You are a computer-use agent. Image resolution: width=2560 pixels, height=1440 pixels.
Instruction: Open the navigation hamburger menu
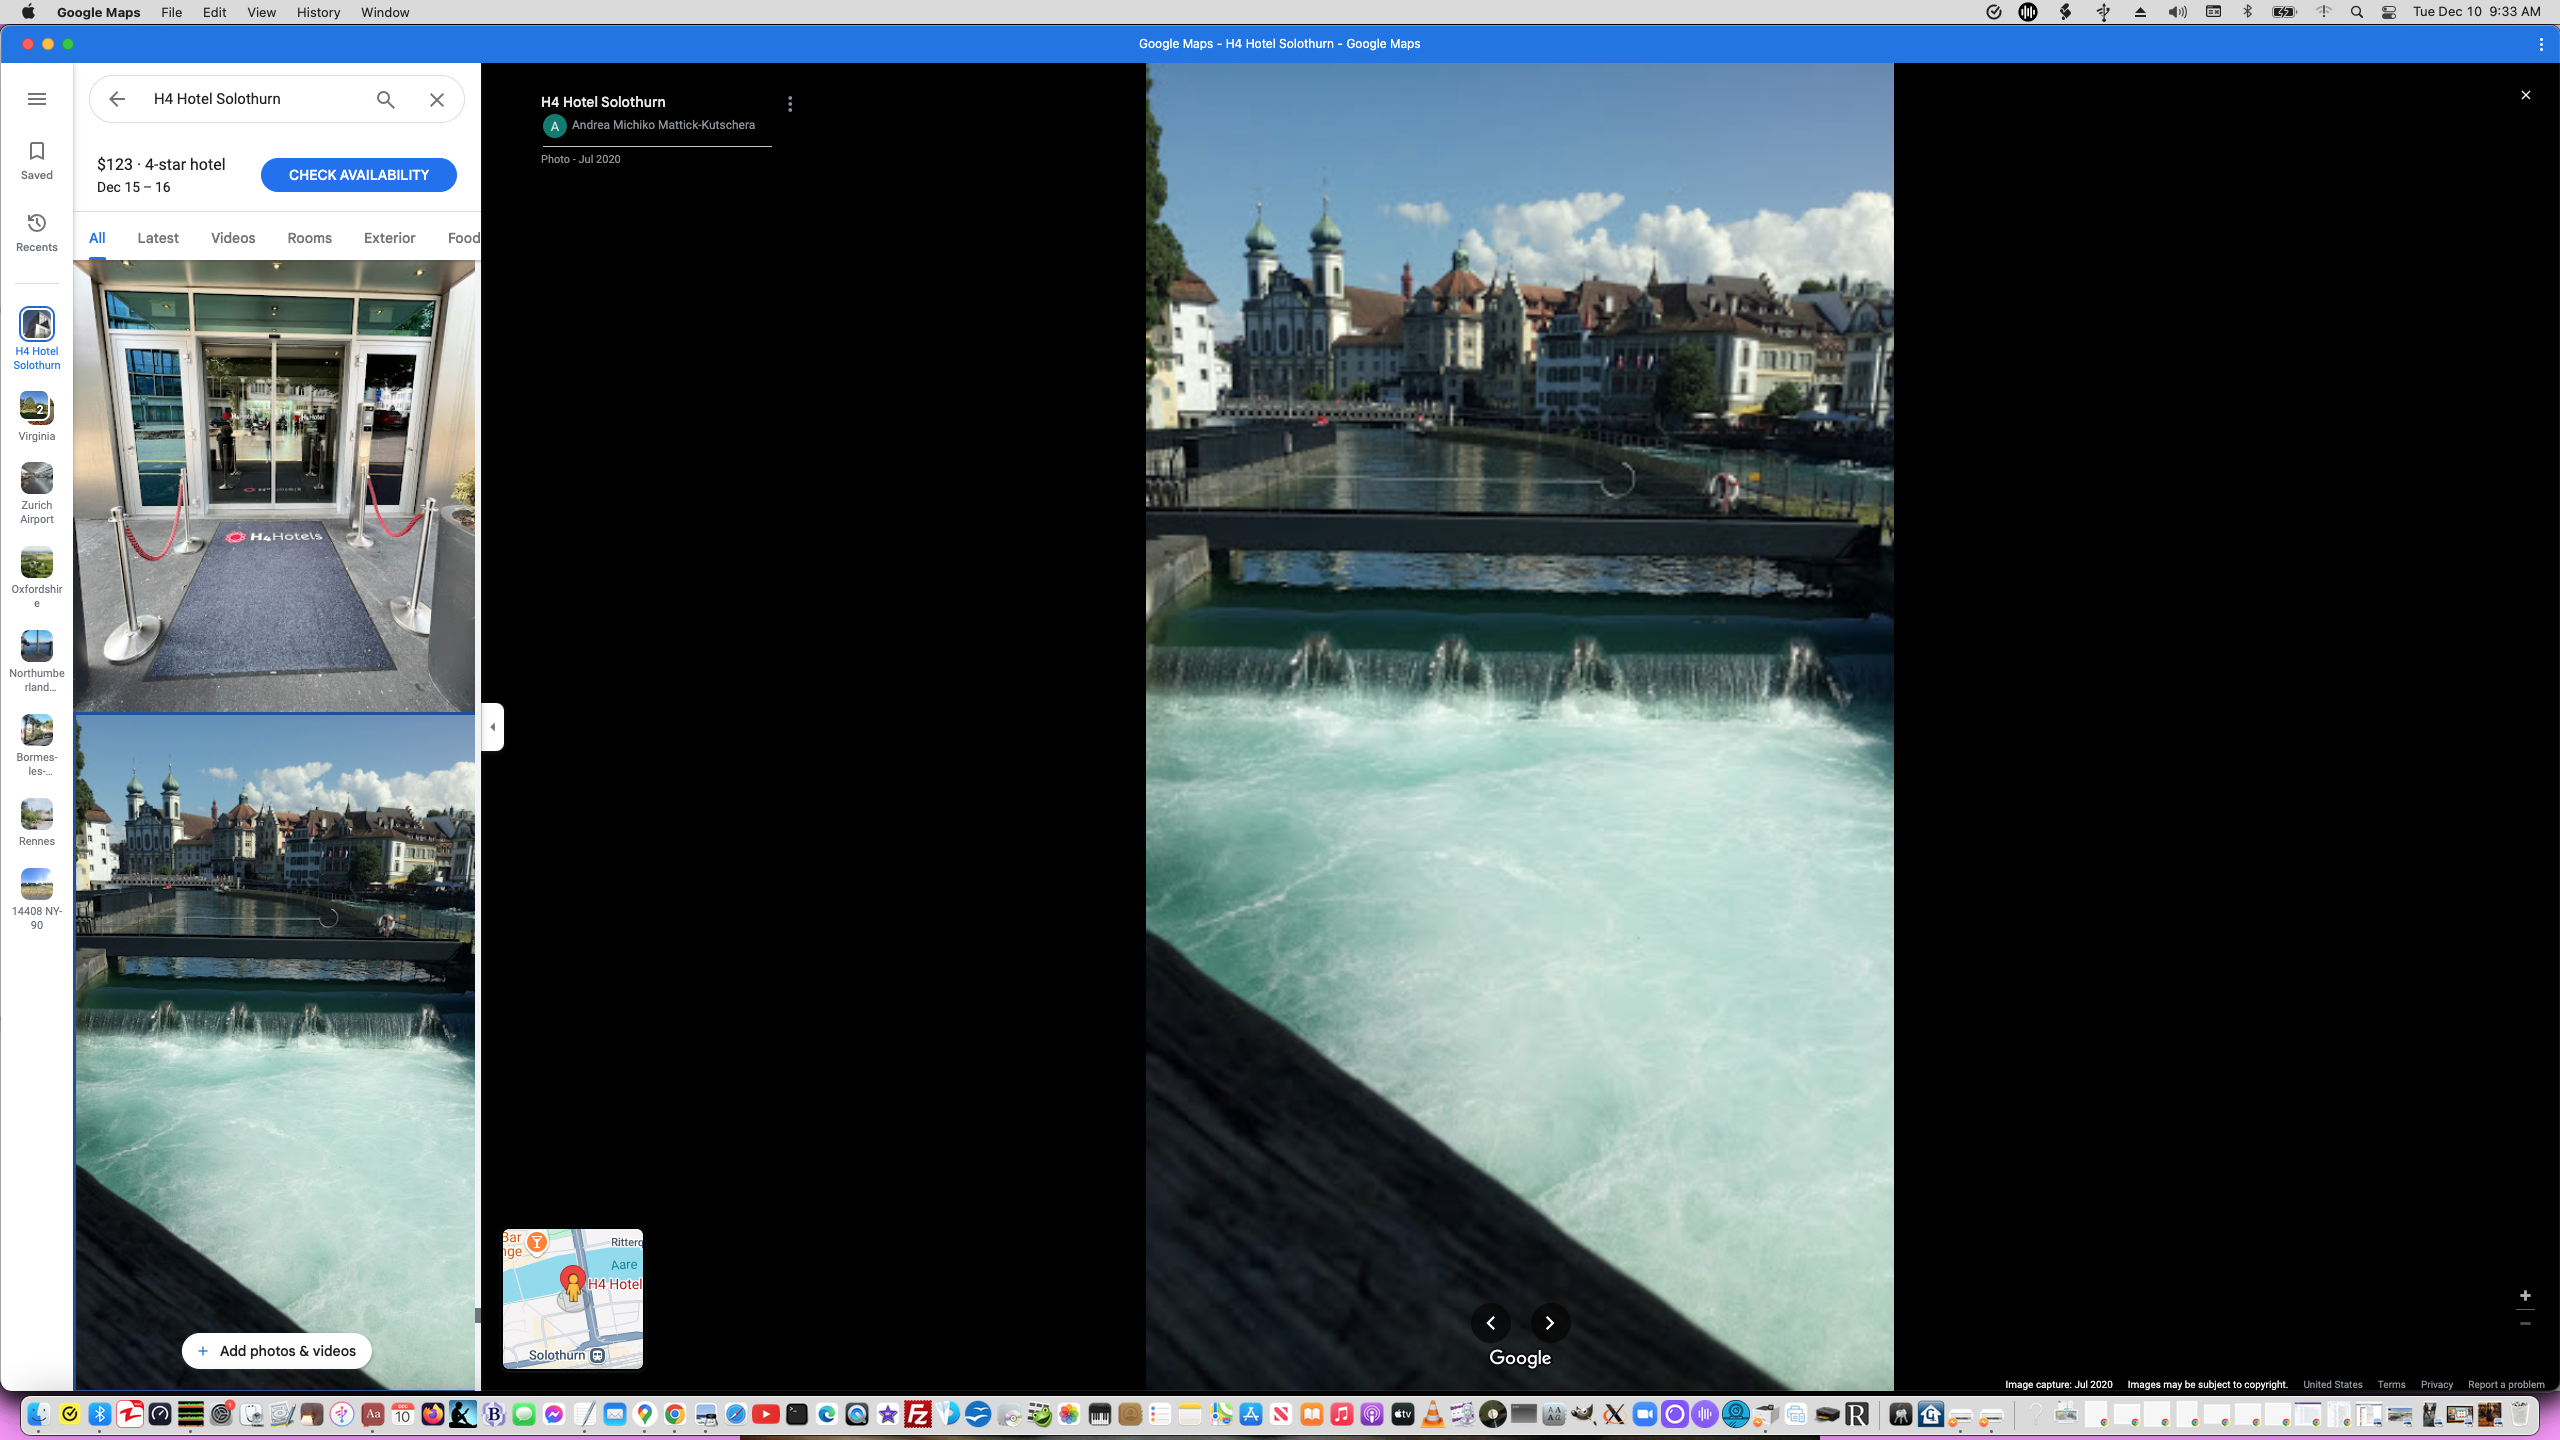tap(37, 98)
